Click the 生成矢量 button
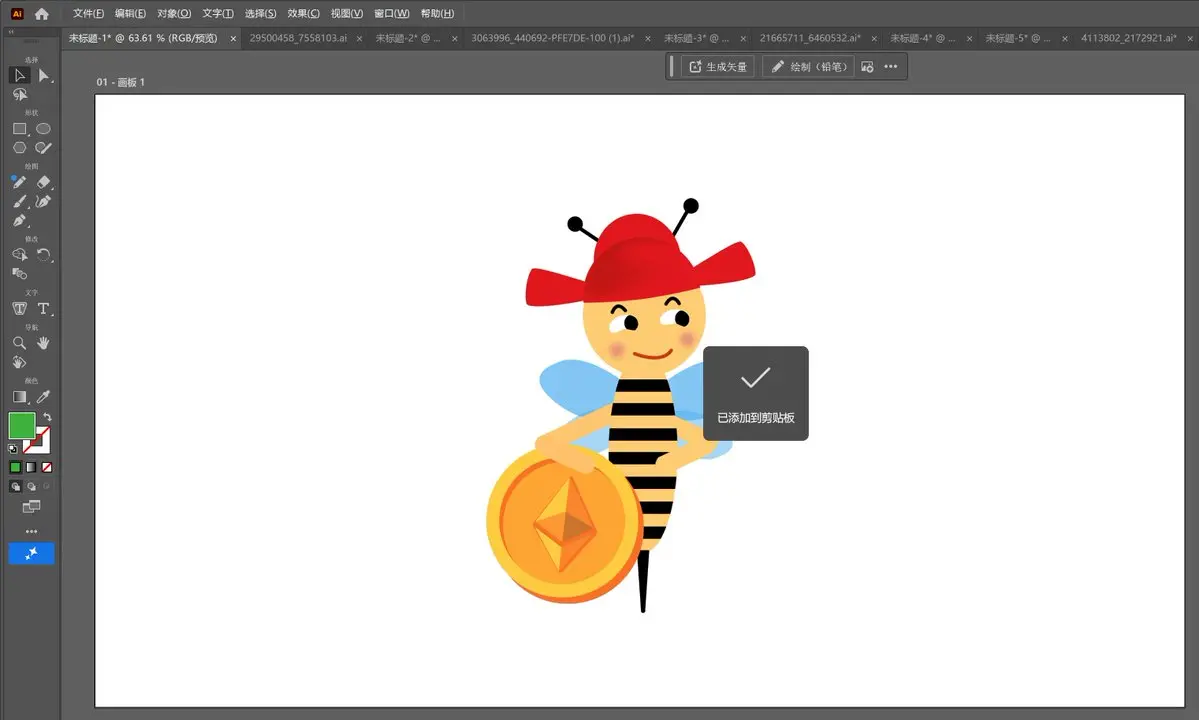This screenshot has width=1199, height=720. (x=718, y=67)
